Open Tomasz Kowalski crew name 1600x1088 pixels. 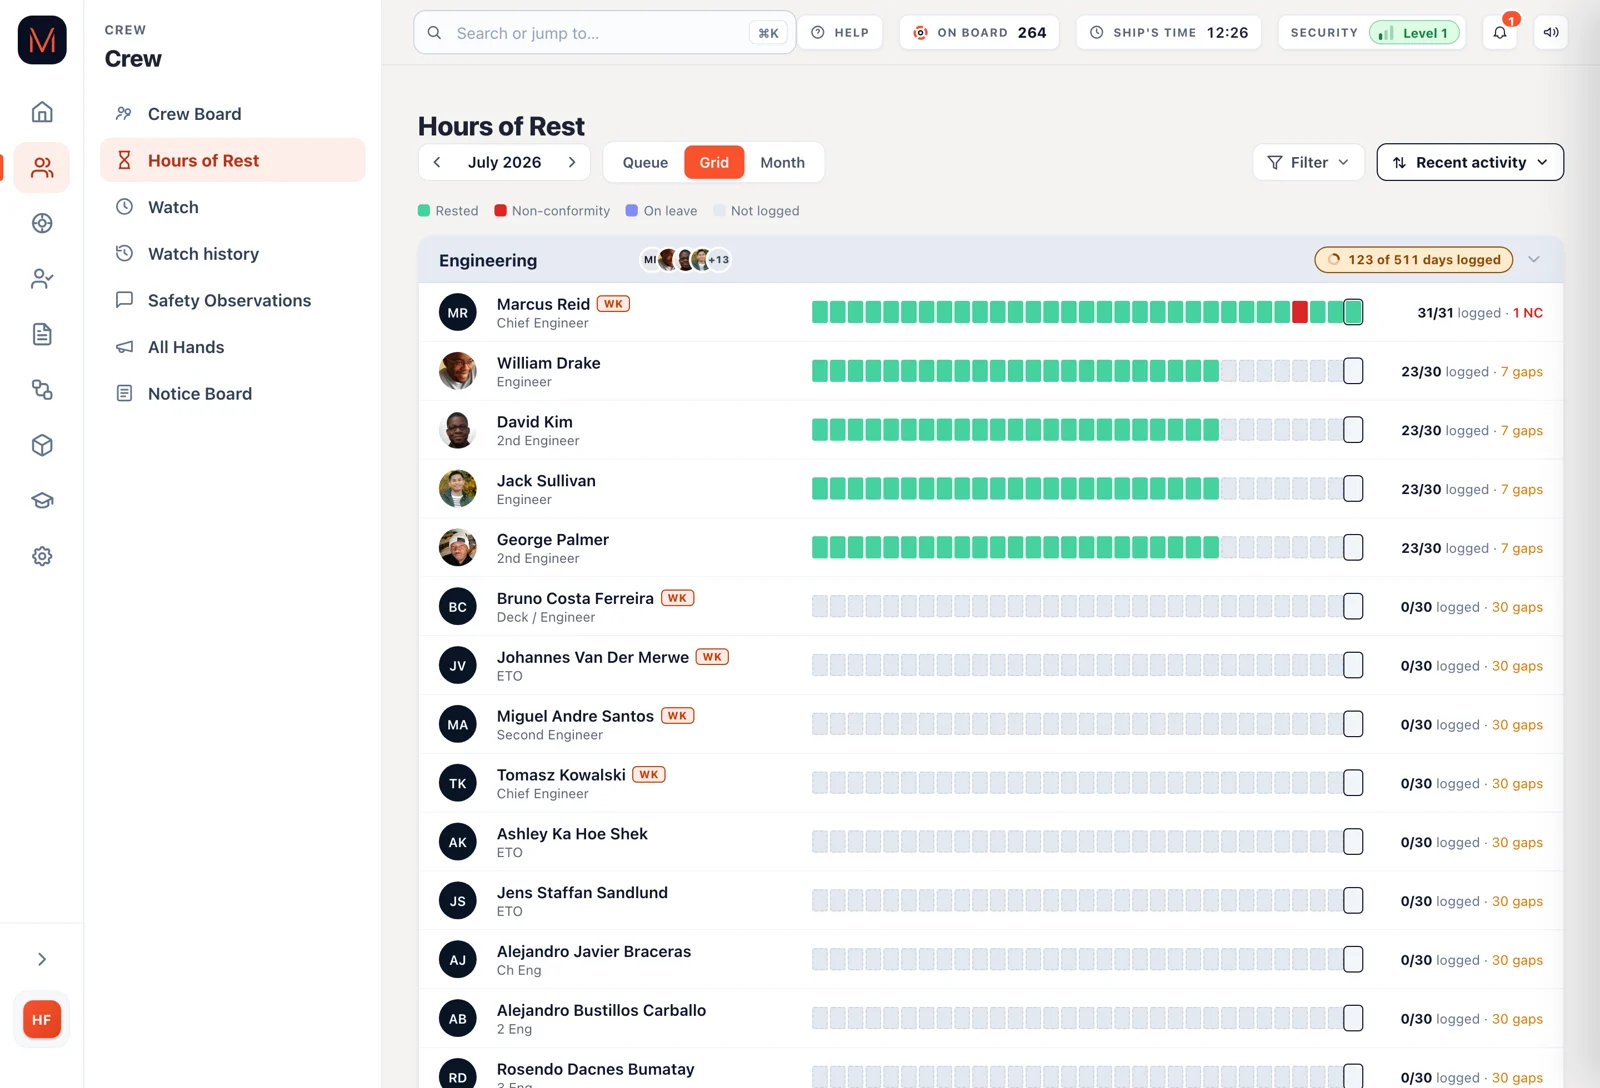pos(561,775)
